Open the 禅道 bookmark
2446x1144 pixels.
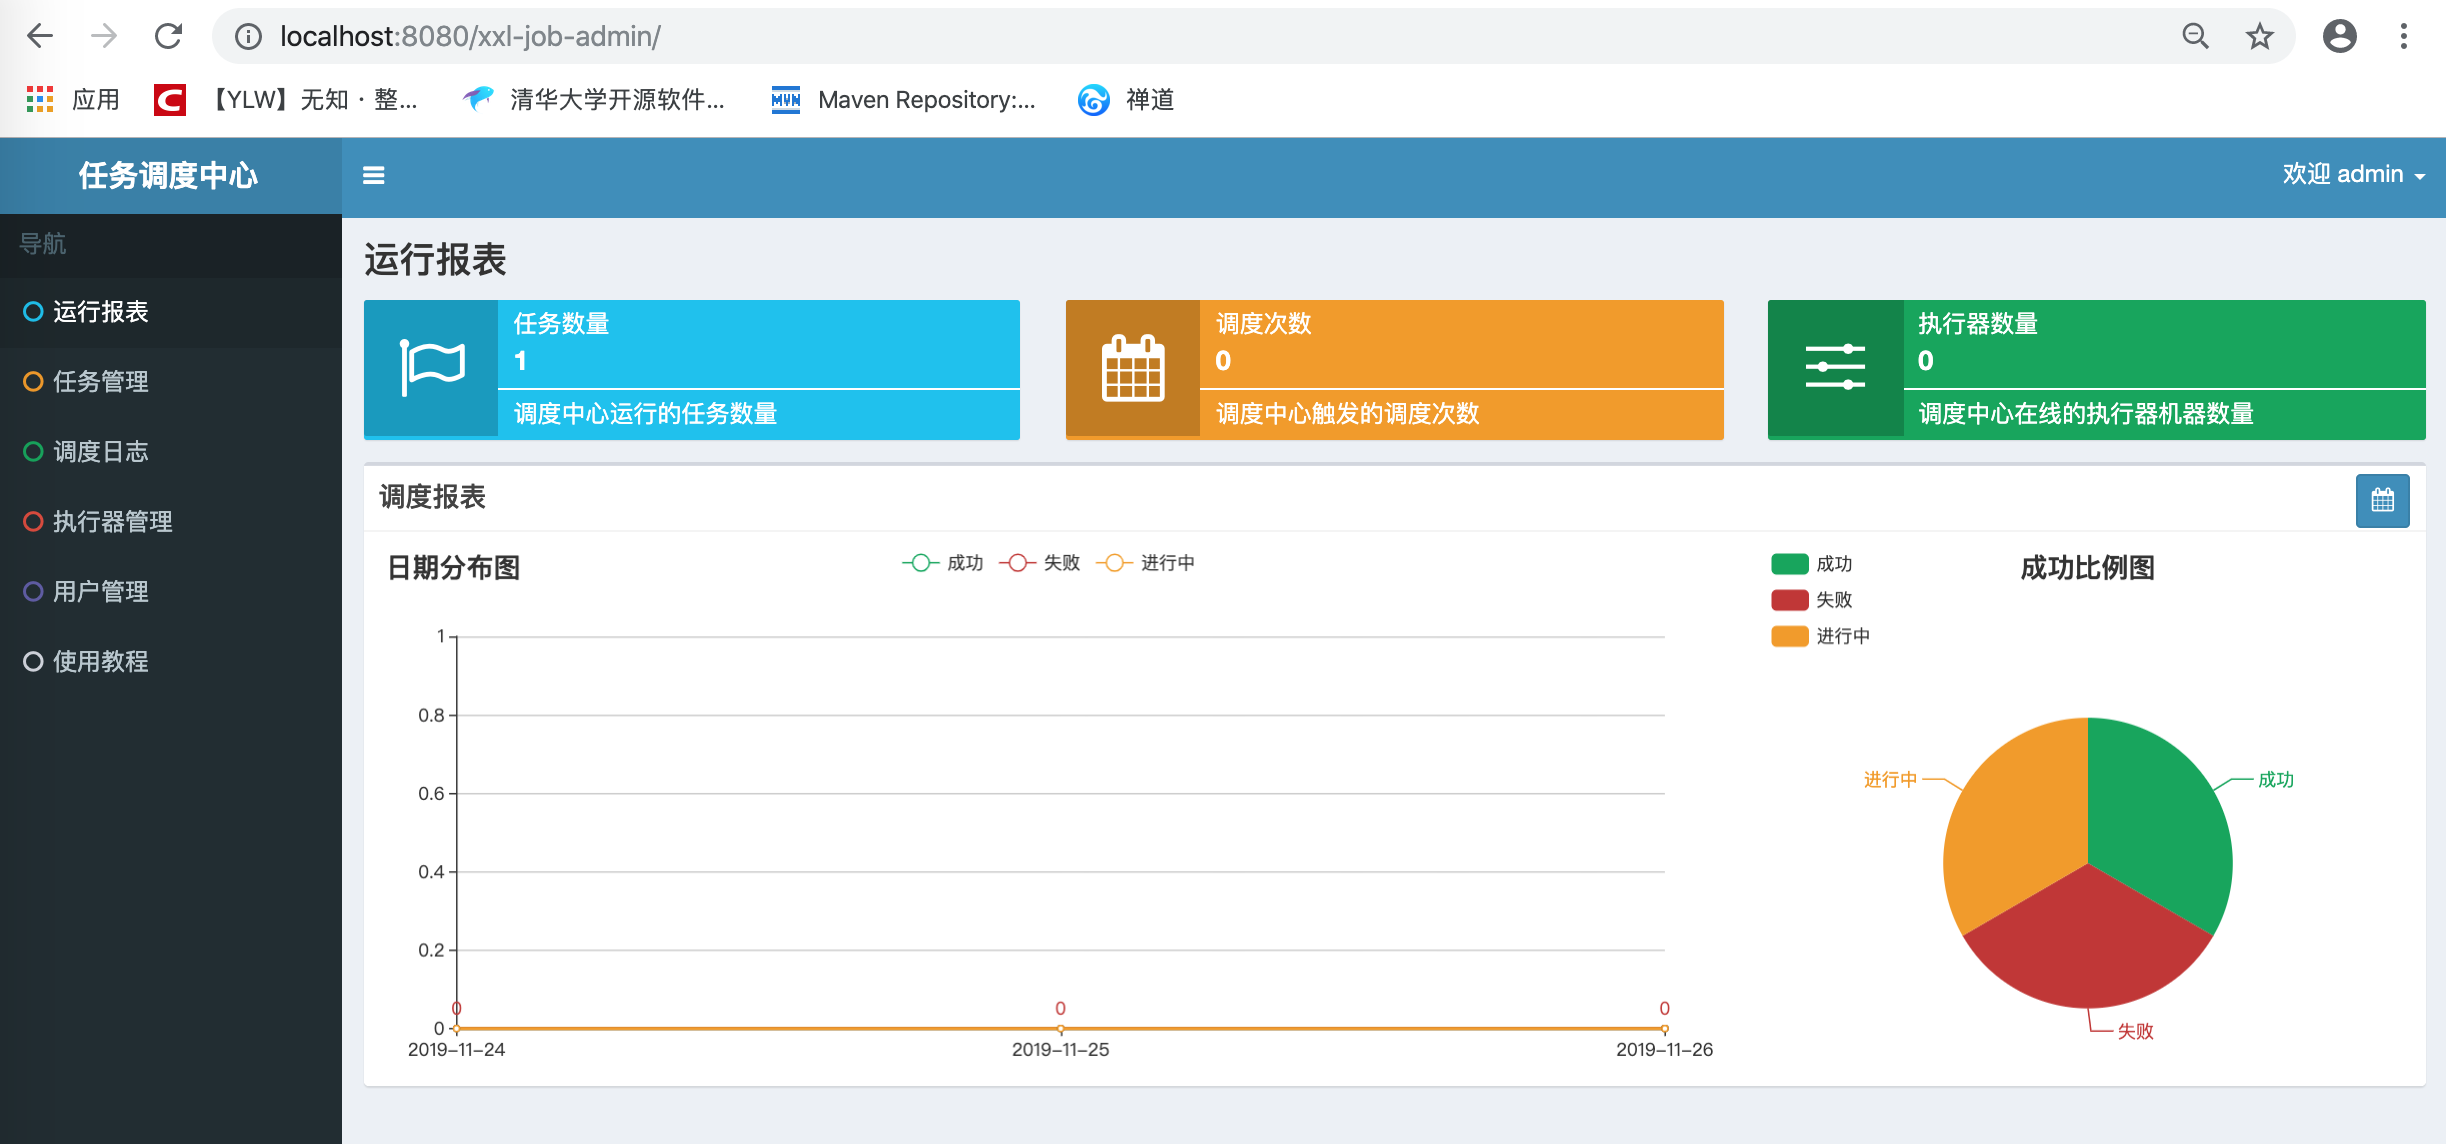pos(1126,99)
